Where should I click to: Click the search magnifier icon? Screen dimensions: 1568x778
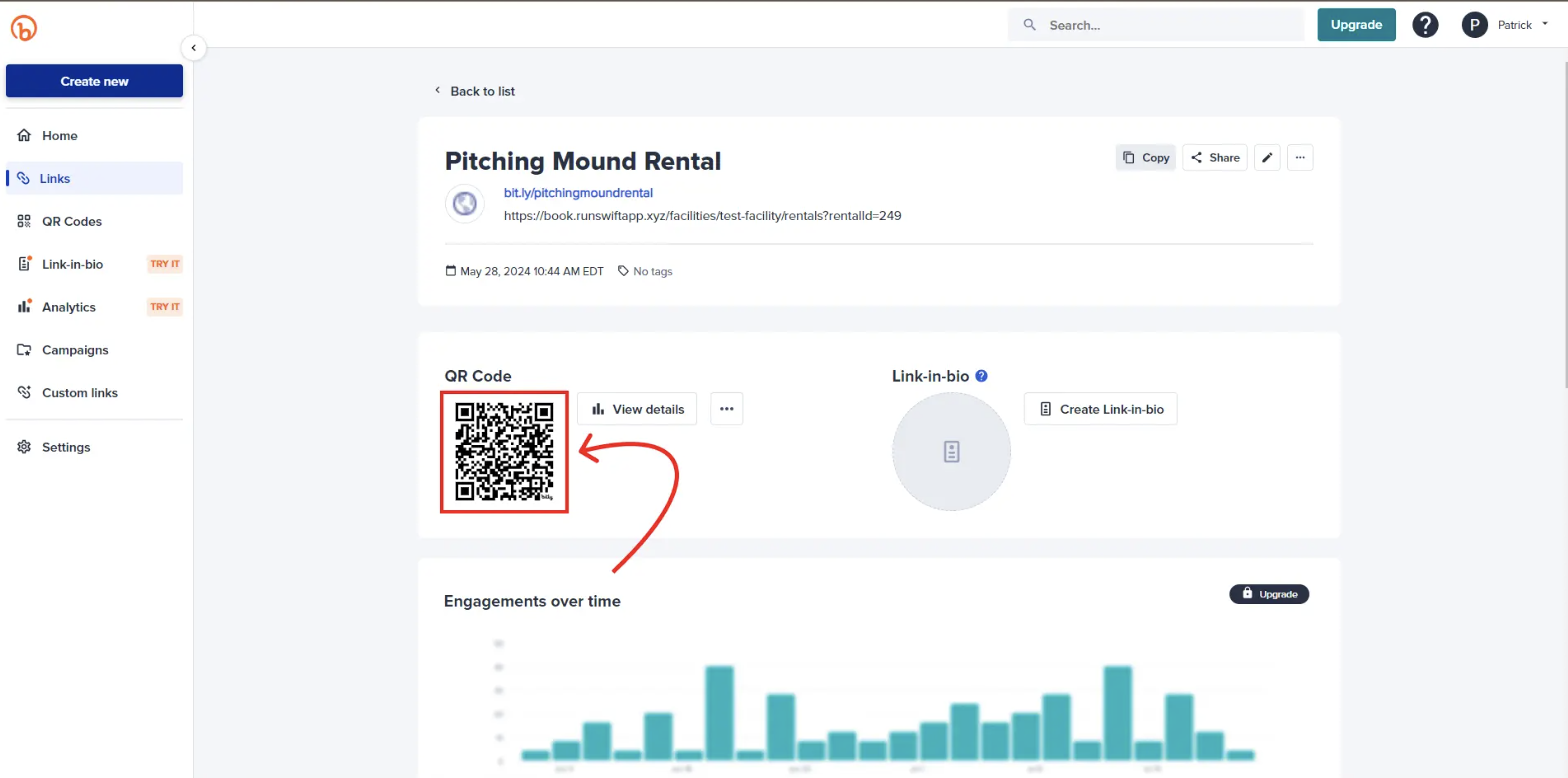click(x=1028, y=25)
